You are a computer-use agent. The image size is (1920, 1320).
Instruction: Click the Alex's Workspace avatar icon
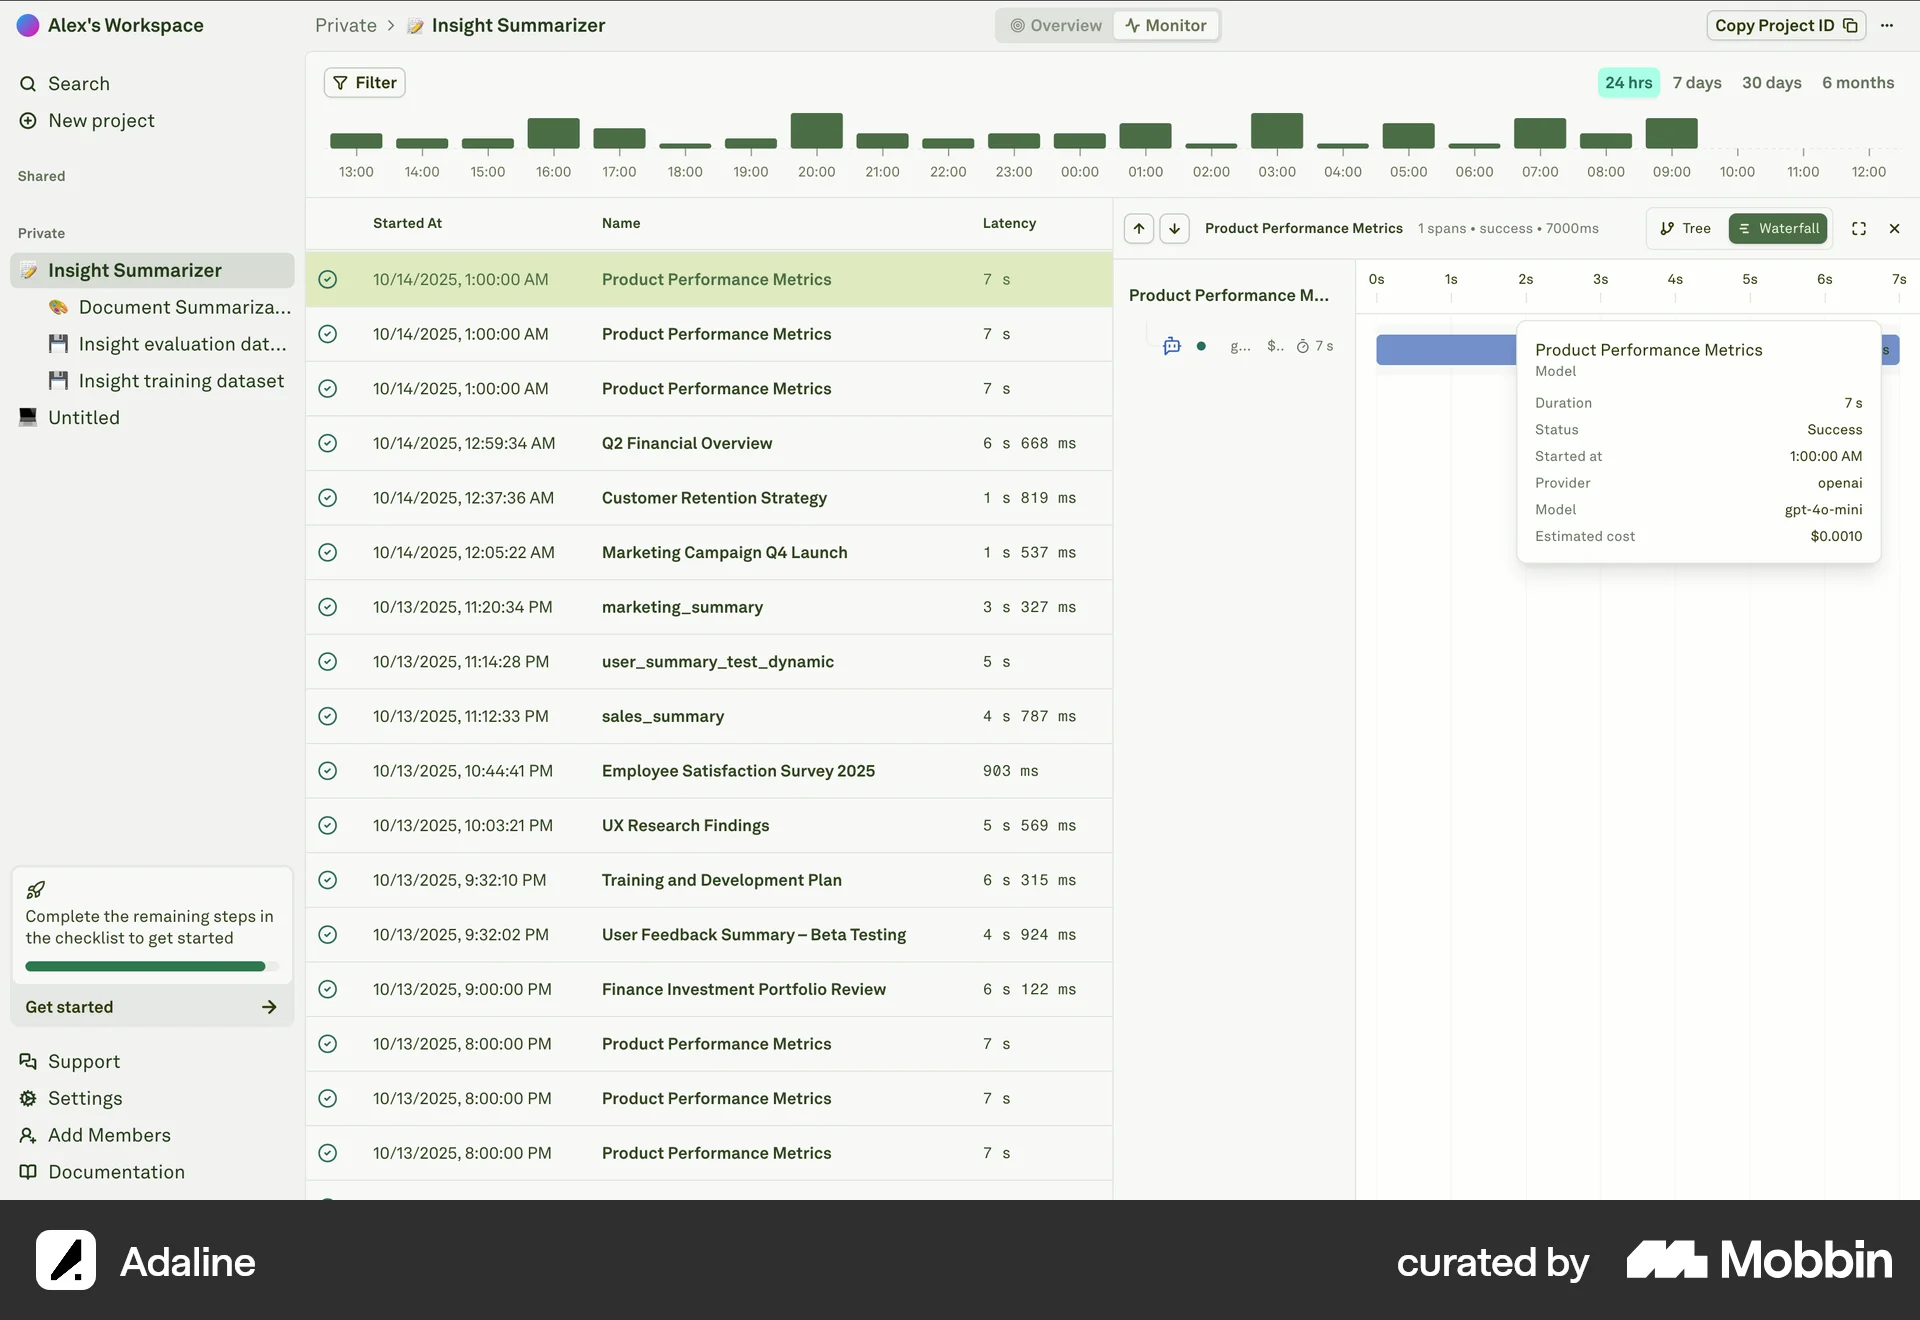pos(28,25)
